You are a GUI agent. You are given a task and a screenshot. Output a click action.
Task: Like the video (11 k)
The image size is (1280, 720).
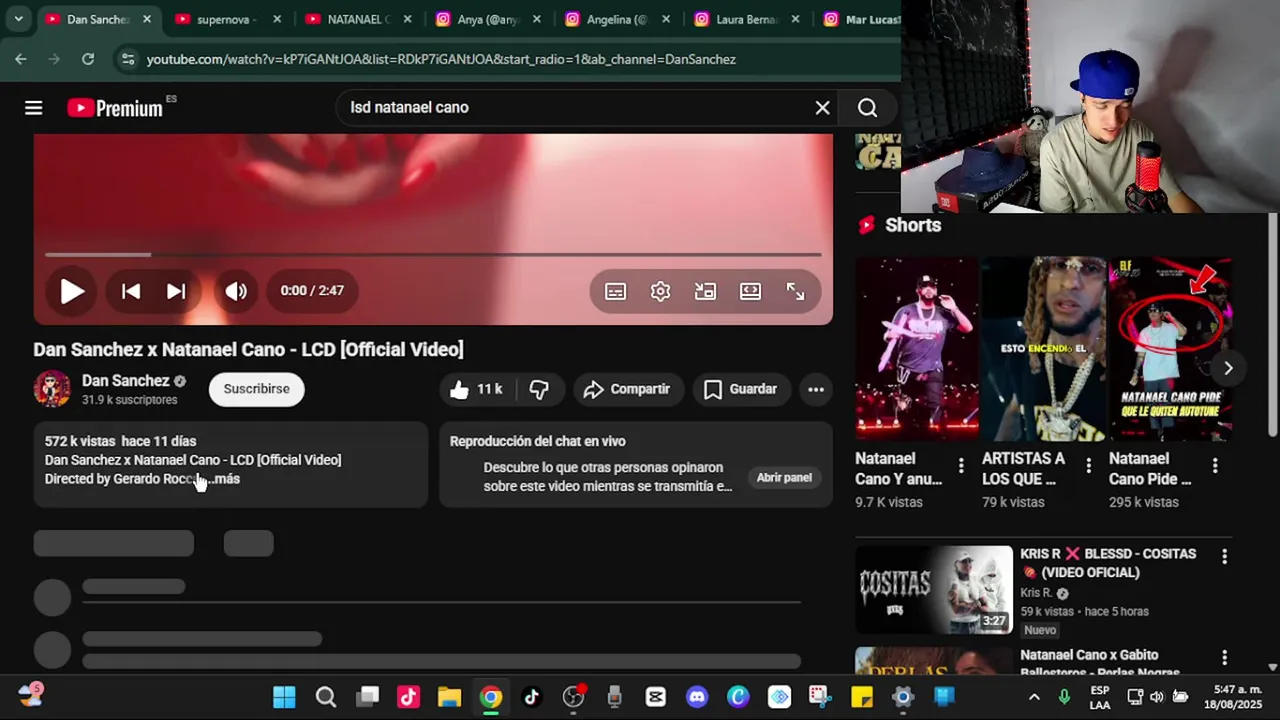click(476, 389)
